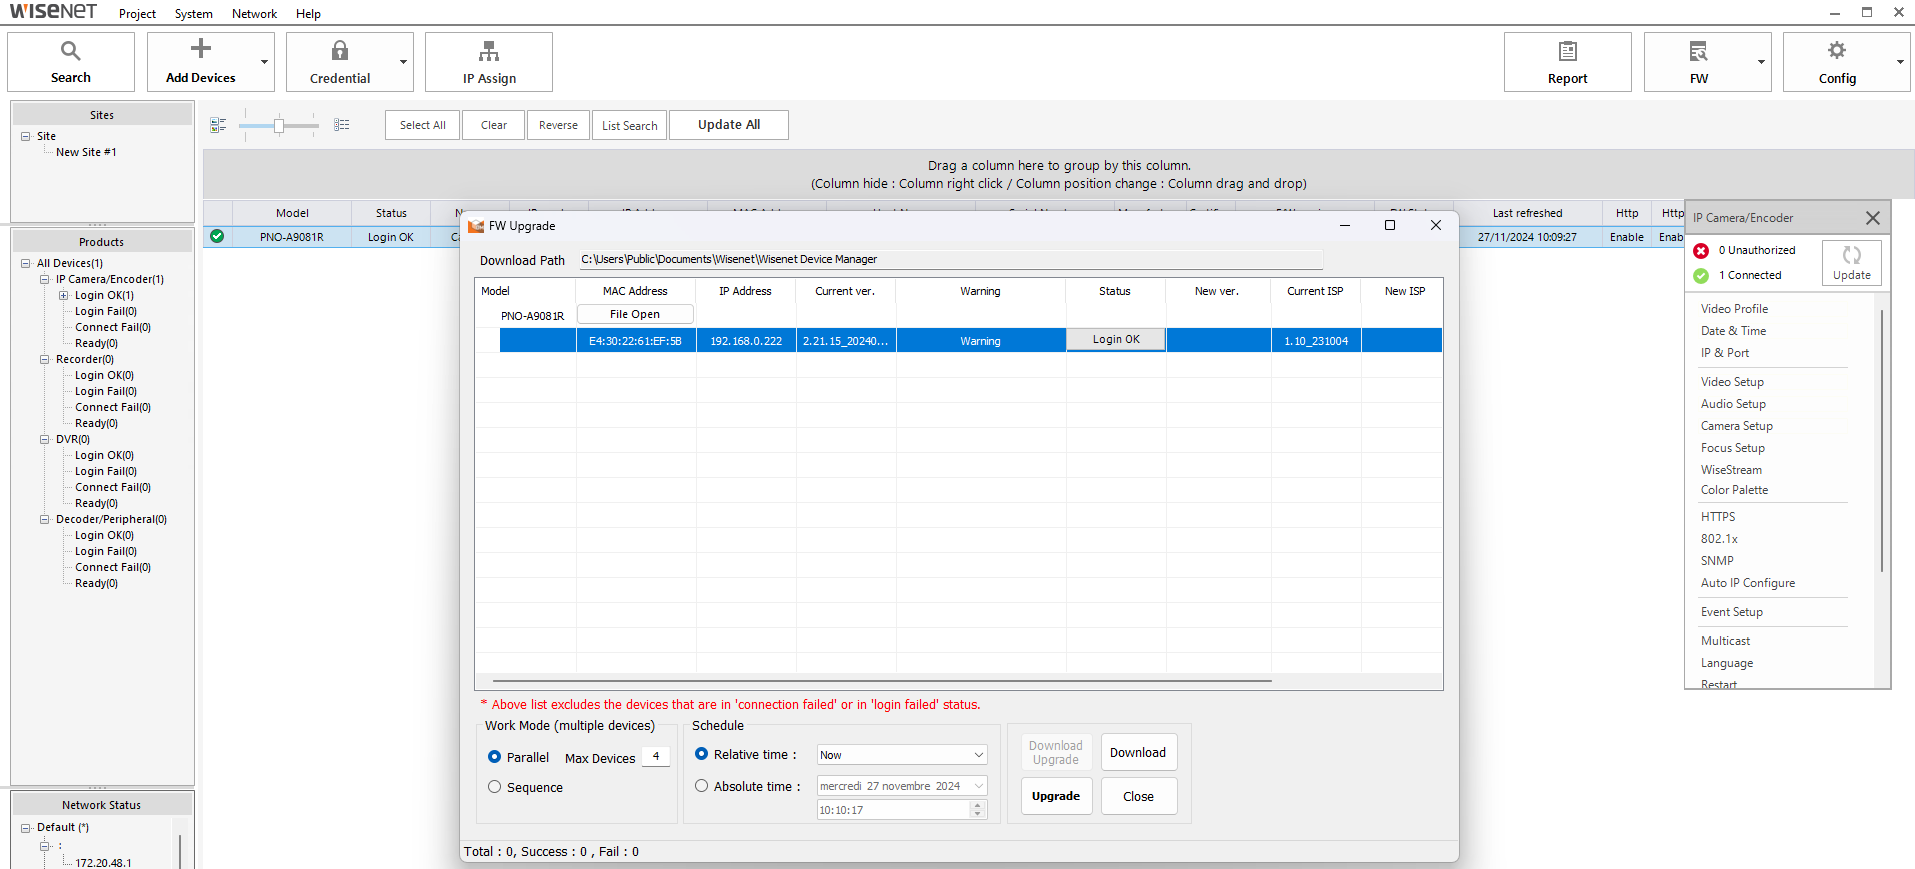Click the Upgrade button
This screenshot has height=869, width=1915.
pyautogui.click(x=1056, y=796)
